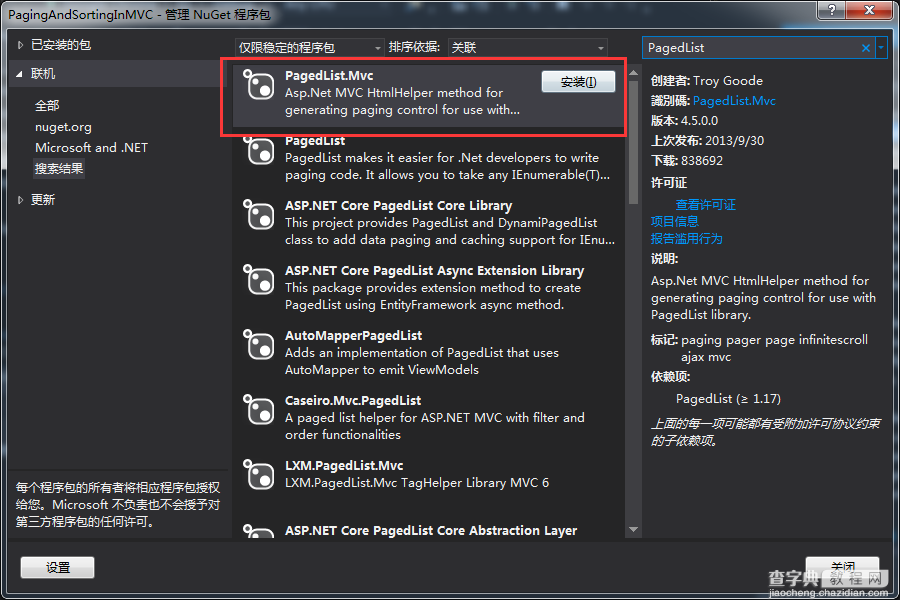Click into the PagedList search field
Screen dimensions: 900x600
coord(751,48)
